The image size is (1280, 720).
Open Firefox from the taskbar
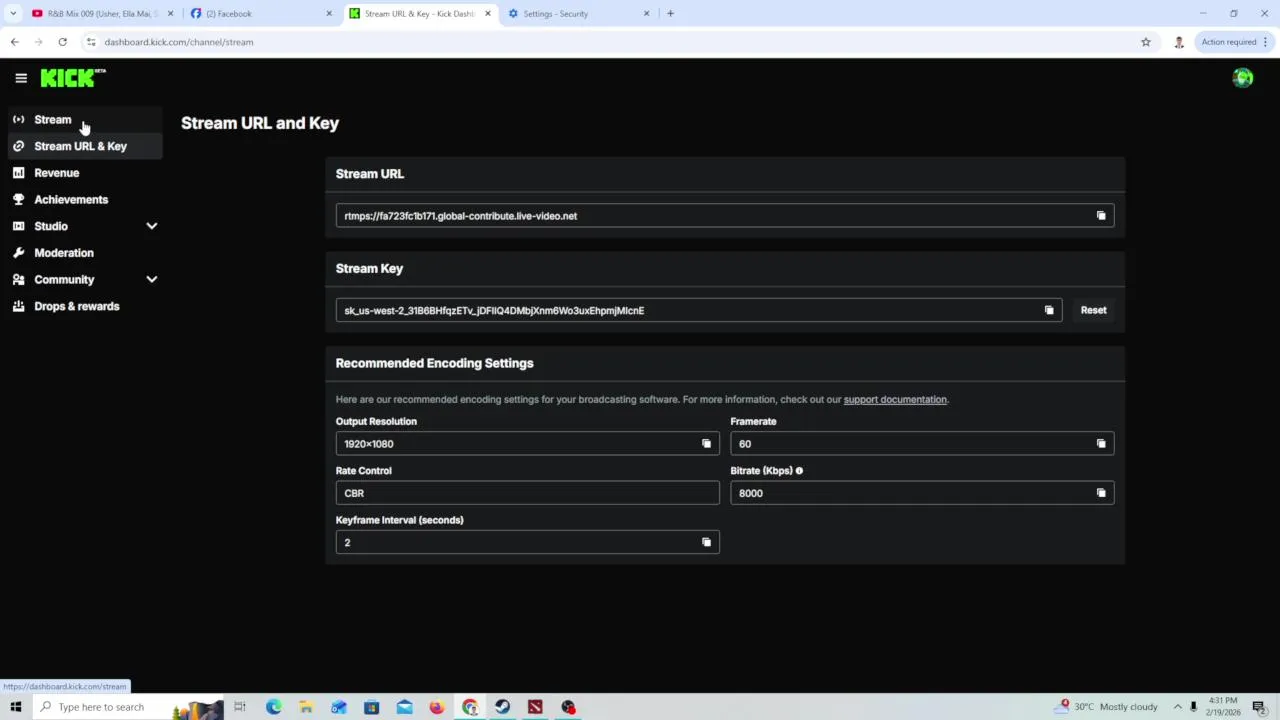click(x=437, y=707)
